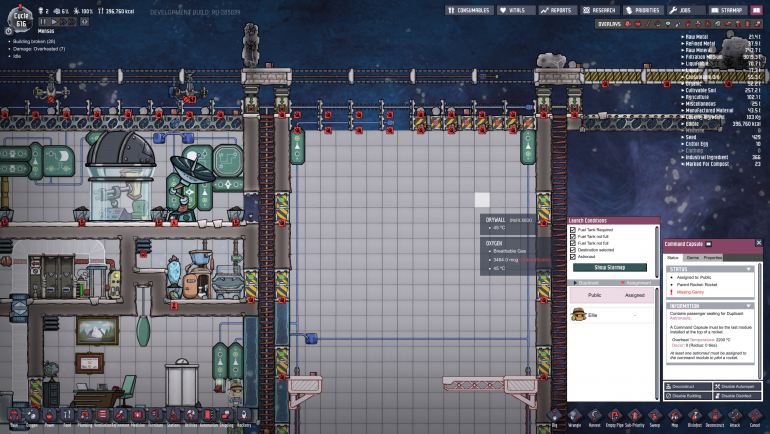
Task: Open the Base build category
Action: [x=14, y=416]
